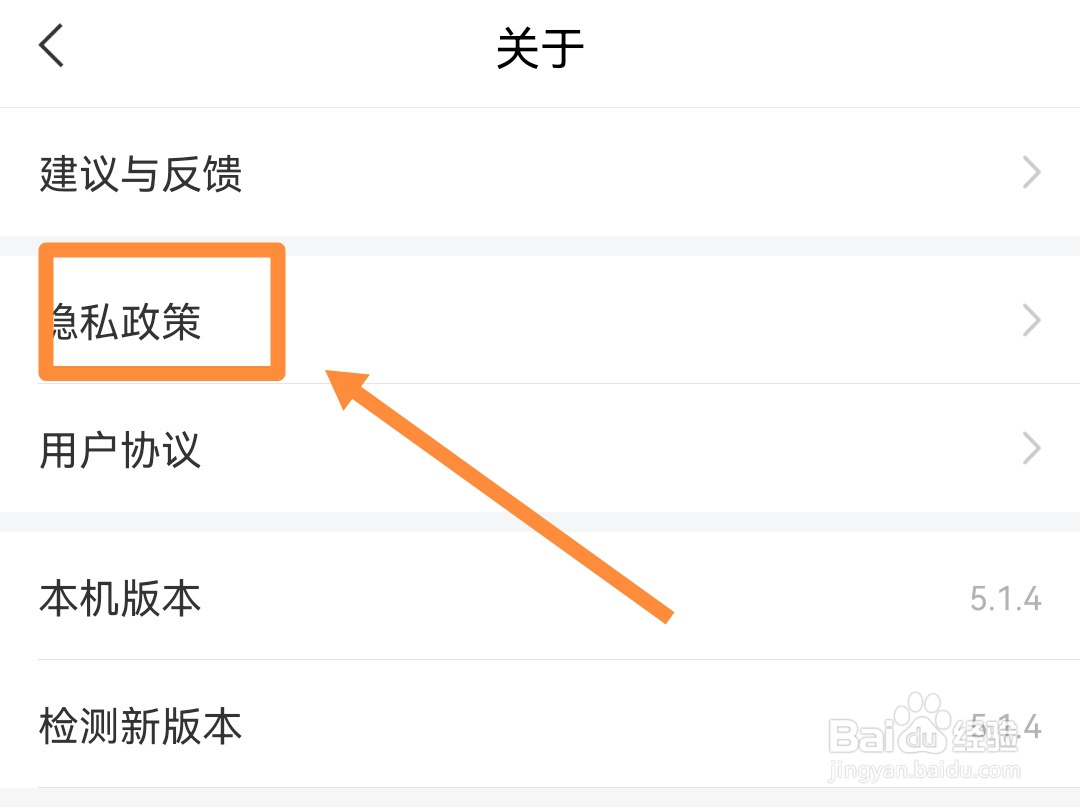The image size is (1080, 807).
Task: Tap 检测新版本 to check for updates
Action: [x=141, y=726]
